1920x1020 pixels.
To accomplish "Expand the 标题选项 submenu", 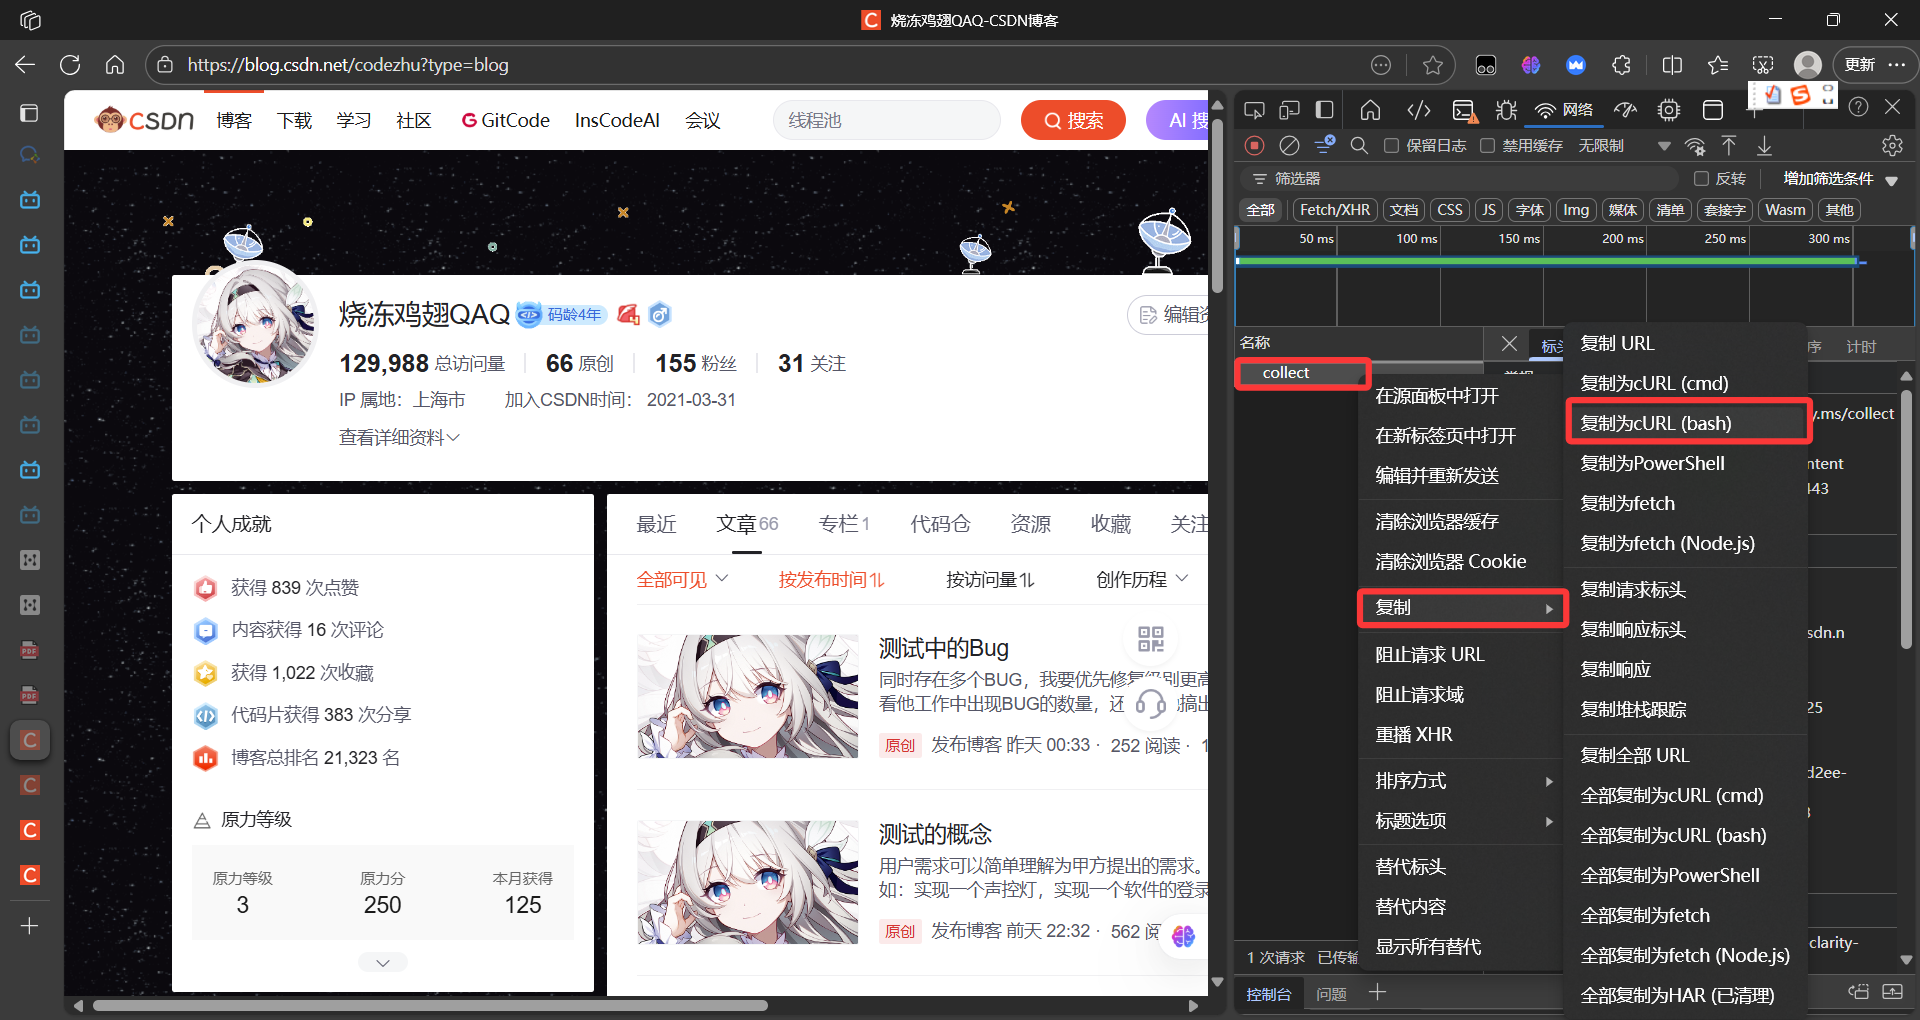I will tap(1463, 821).
